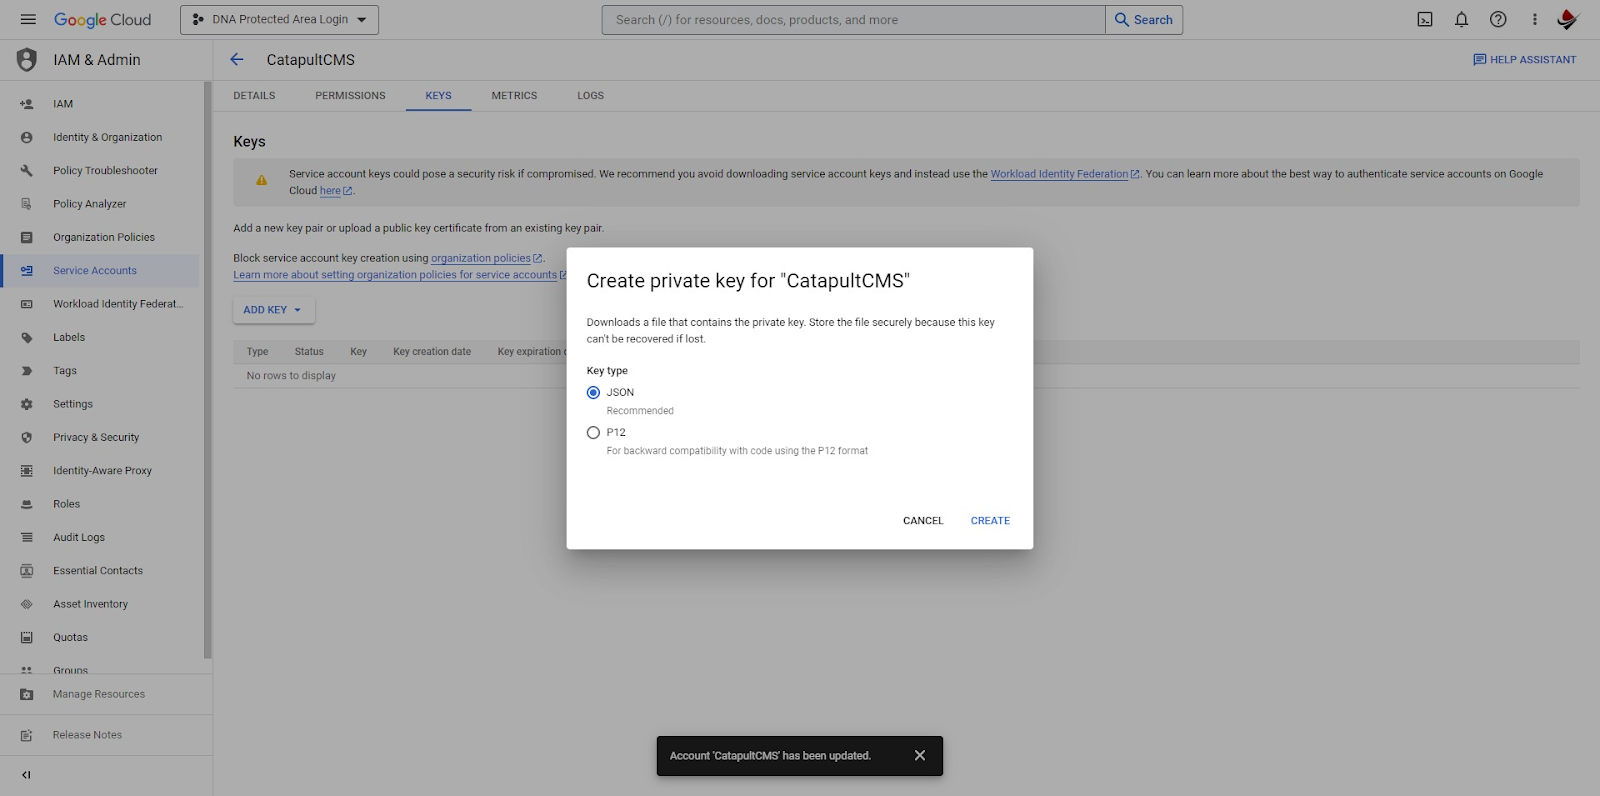The image size is (1600, 796).
Task: Click the Audit Logs list icon
Action: [27, 537]
